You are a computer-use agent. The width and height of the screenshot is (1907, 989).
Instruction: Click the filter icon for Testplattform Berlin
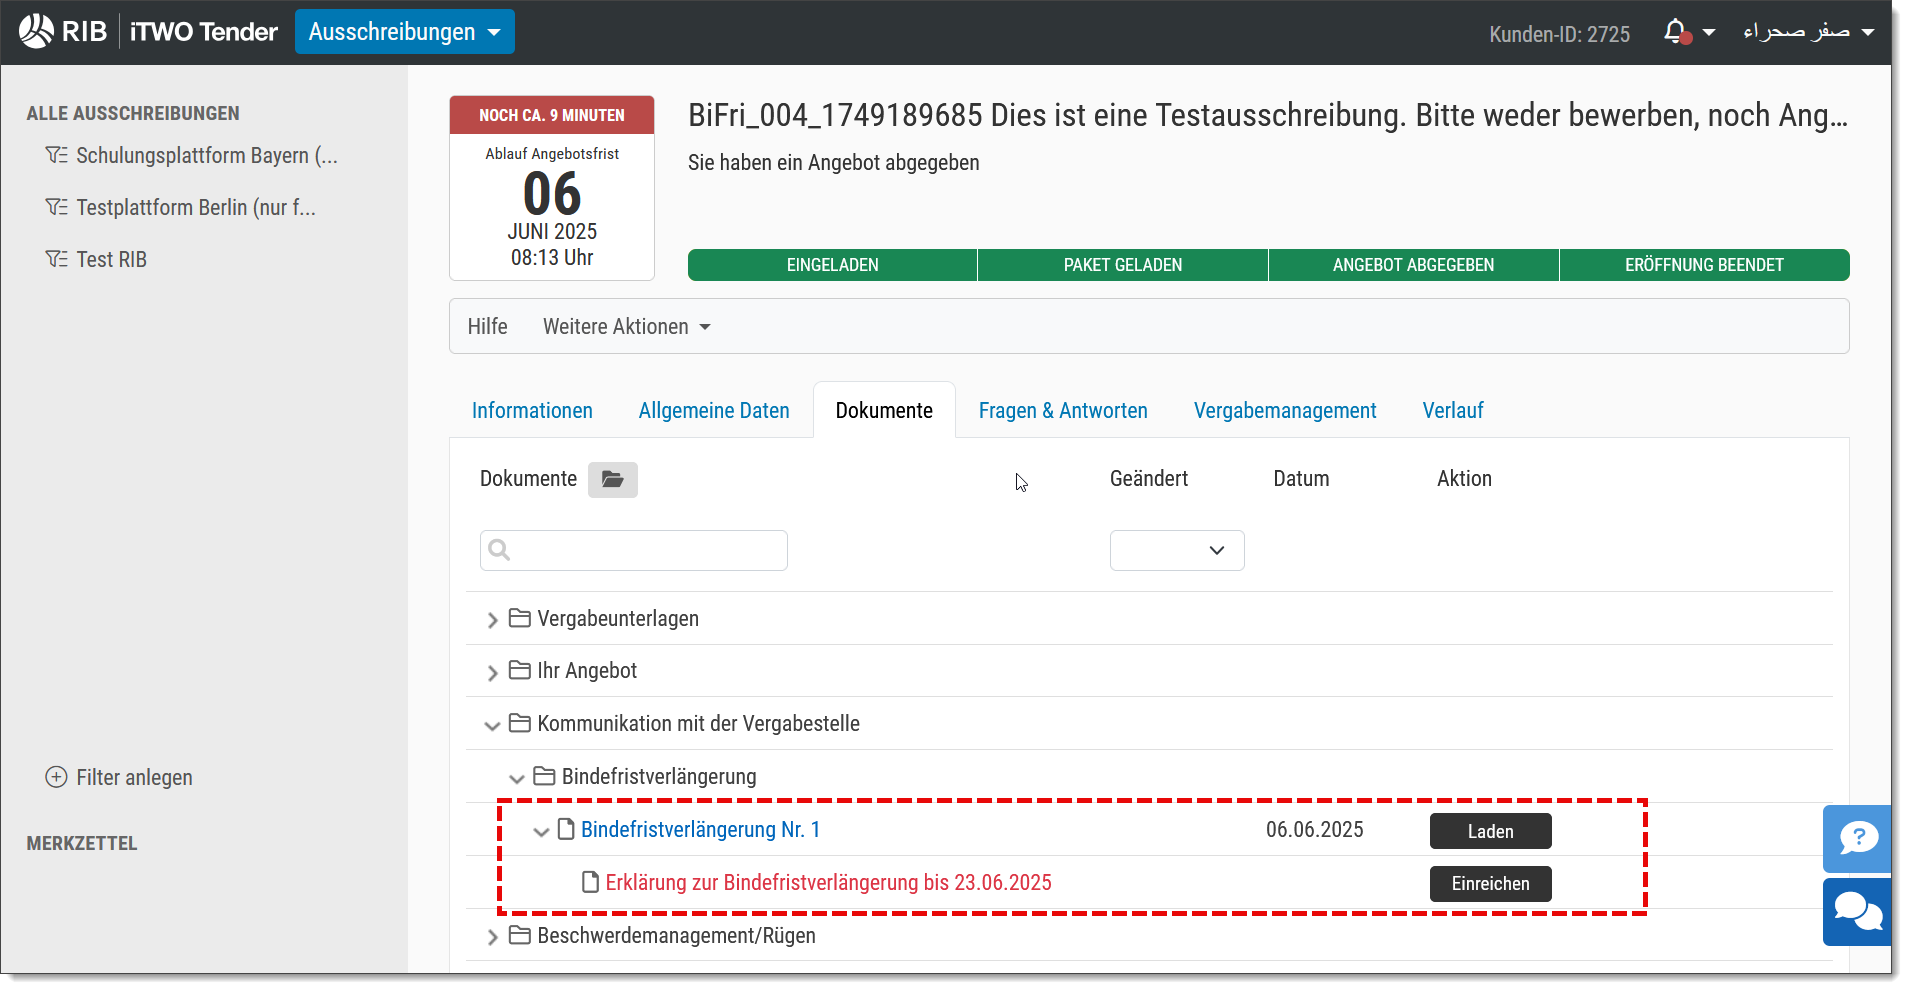click(57, 207)
